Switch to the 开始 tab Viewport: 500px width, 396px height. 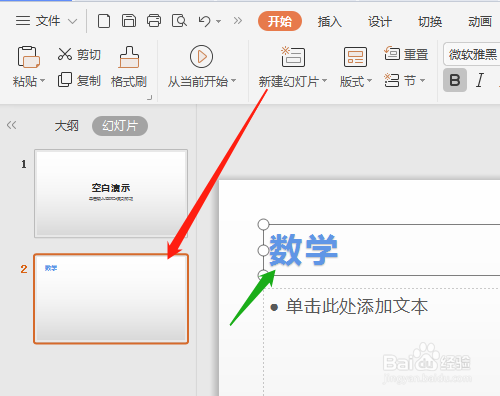(280, 21)
